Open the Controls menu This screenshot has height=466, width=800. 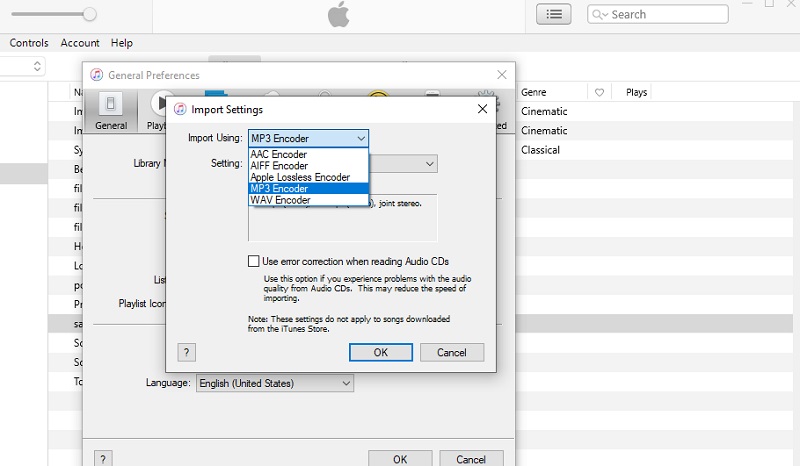(29, 43)
